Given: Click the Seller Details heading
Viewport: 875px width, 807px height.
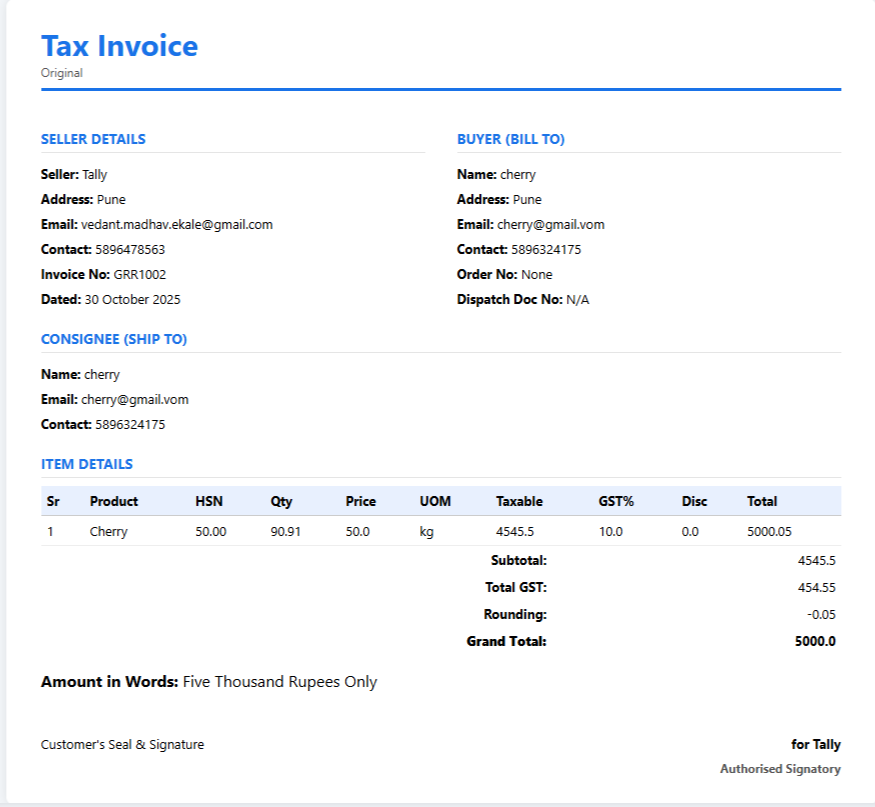Looking at the screenshot, I should coord(93,140).
